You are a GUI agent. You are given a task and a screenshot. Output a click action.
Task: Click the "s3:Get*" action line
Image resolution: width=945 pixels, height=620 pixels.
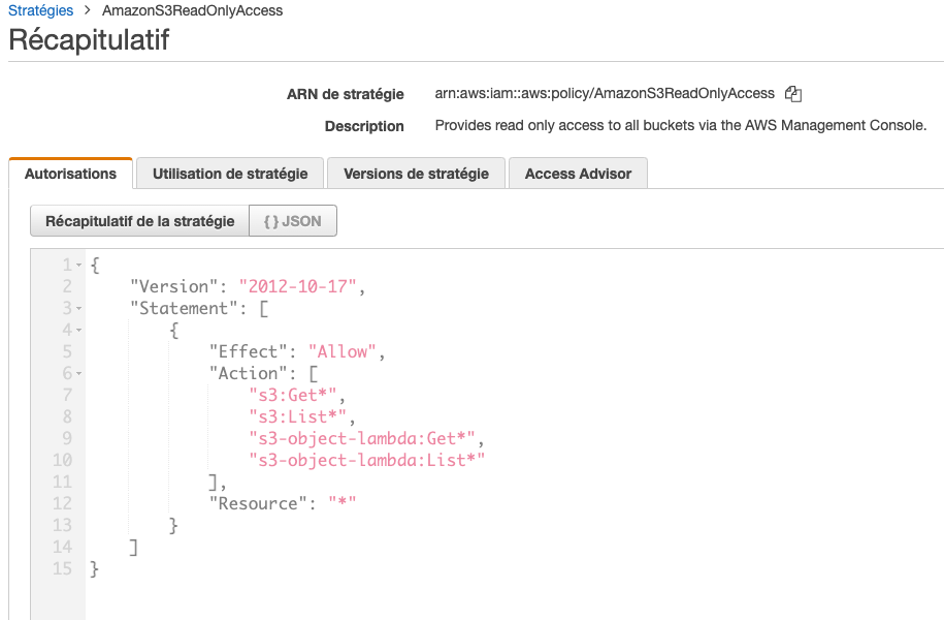coord(293,395)
